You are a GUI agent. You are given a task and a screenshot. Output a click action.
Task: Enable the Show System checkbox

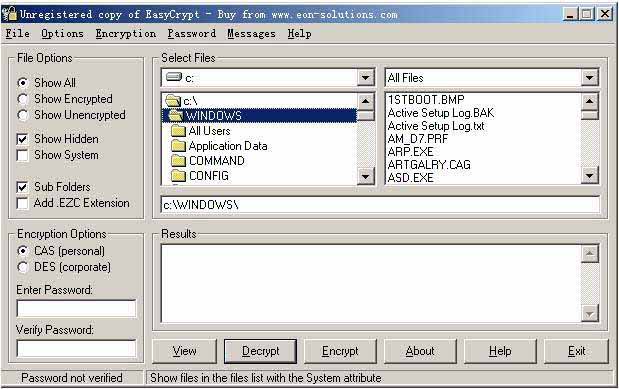pyautogui.click(x=23, y=155)
